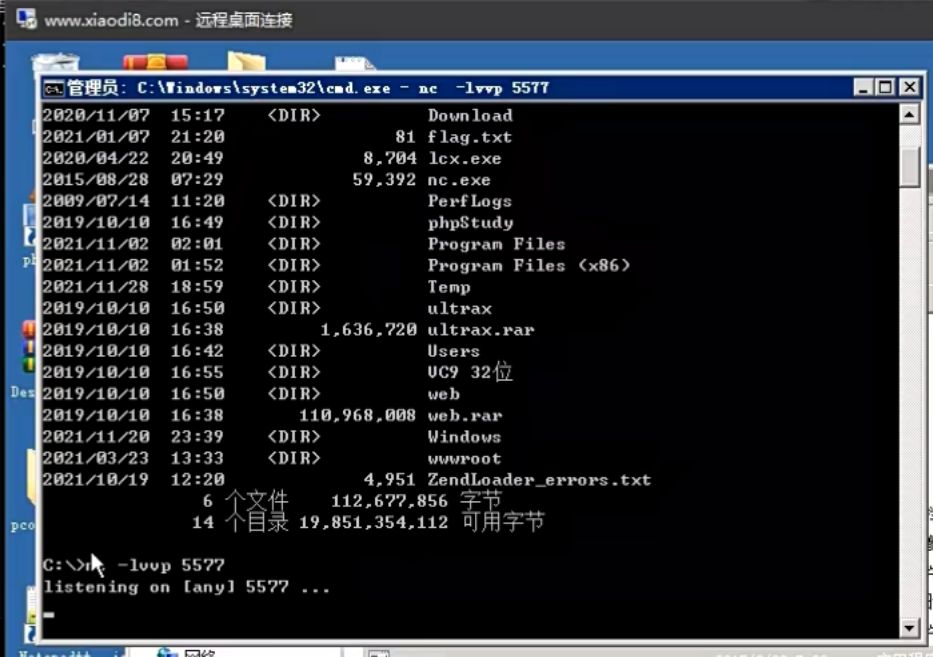This screenshot has height=657, width=933.
Task: Click the nc.exe file entry
Action: click(459, 180)
